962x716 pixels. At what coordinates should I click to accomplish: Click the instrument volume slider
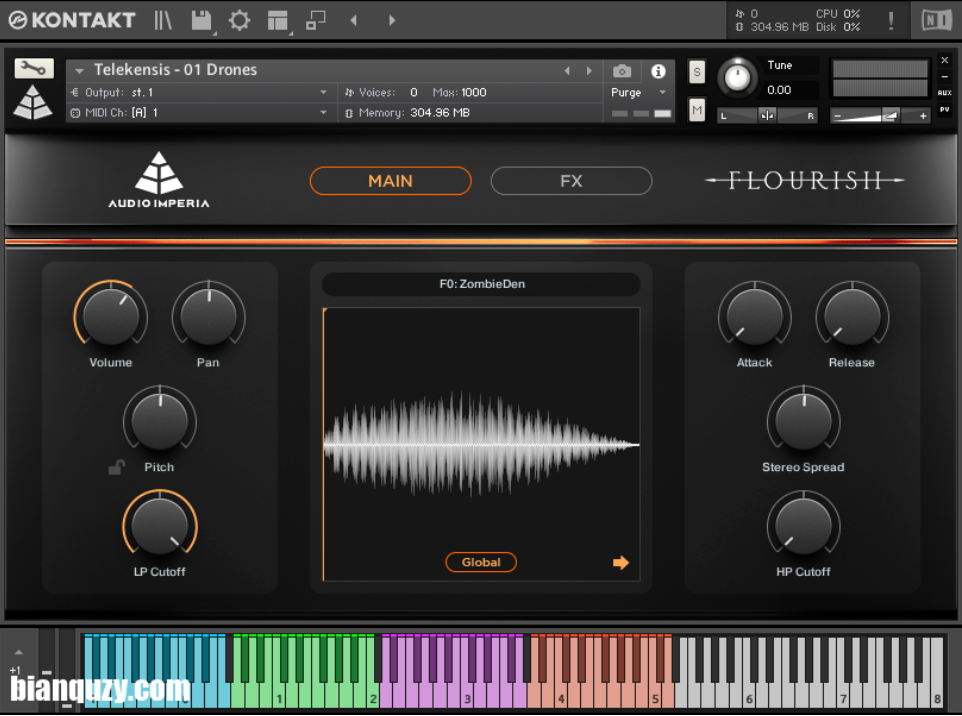880,115
